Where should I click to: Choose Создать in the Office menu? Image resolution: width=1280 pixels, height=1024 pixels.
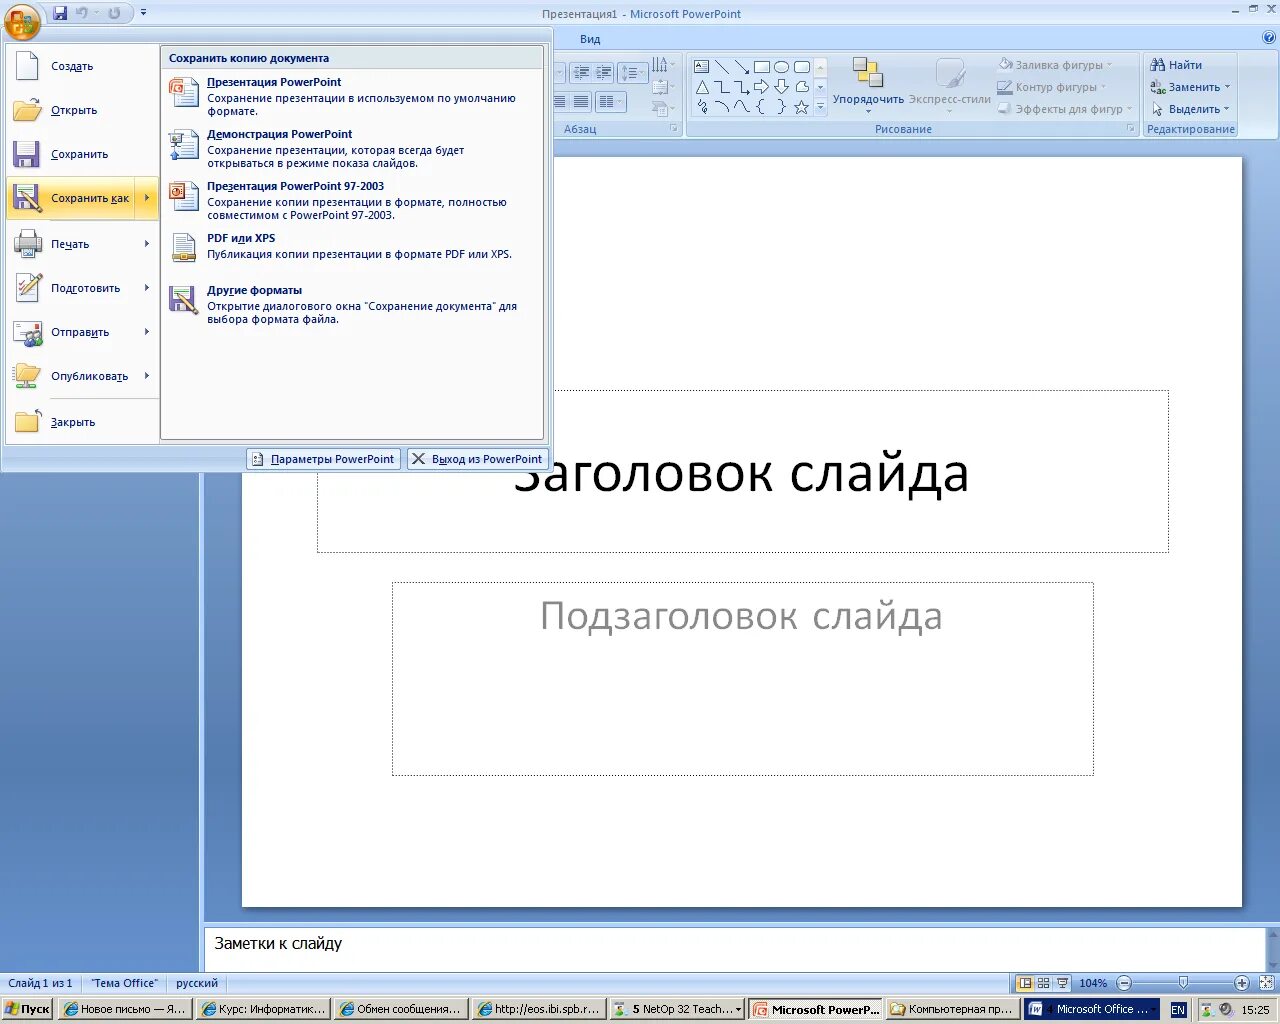(x=82, y=66)
